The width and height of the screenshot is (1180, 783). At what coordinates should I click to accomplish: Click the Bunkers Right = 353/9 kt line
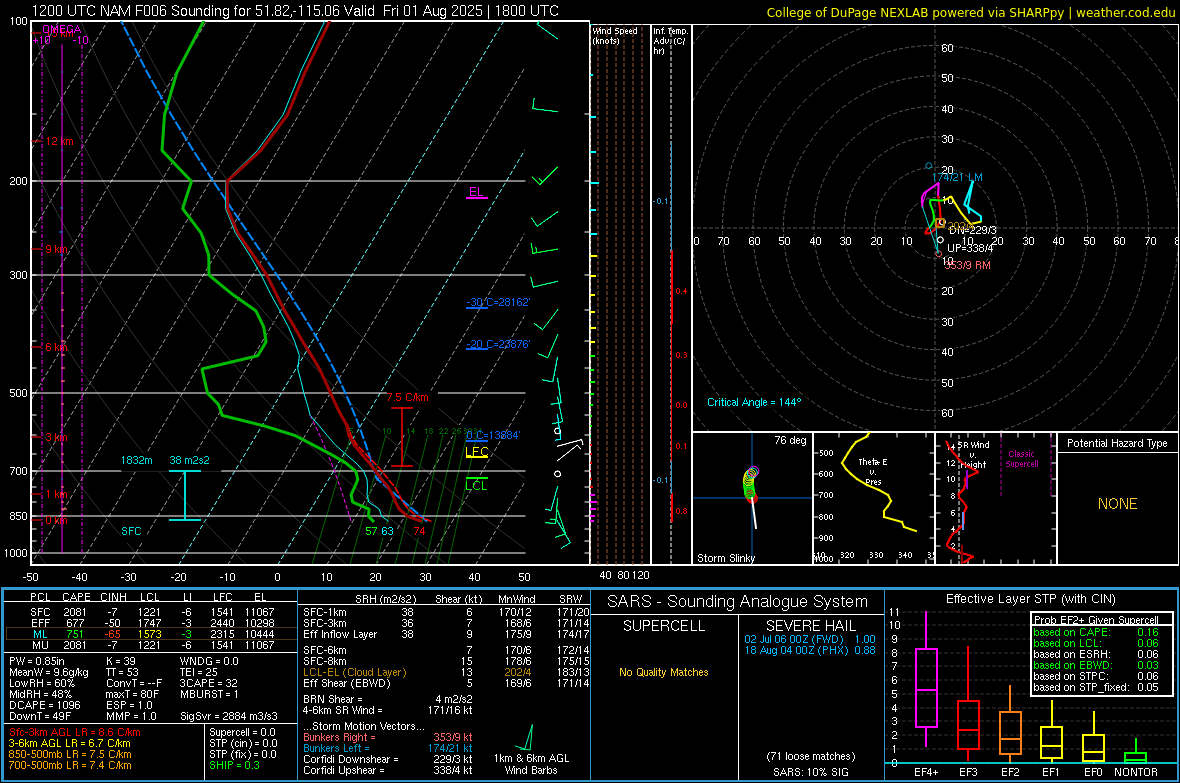(x=388, y=737)
